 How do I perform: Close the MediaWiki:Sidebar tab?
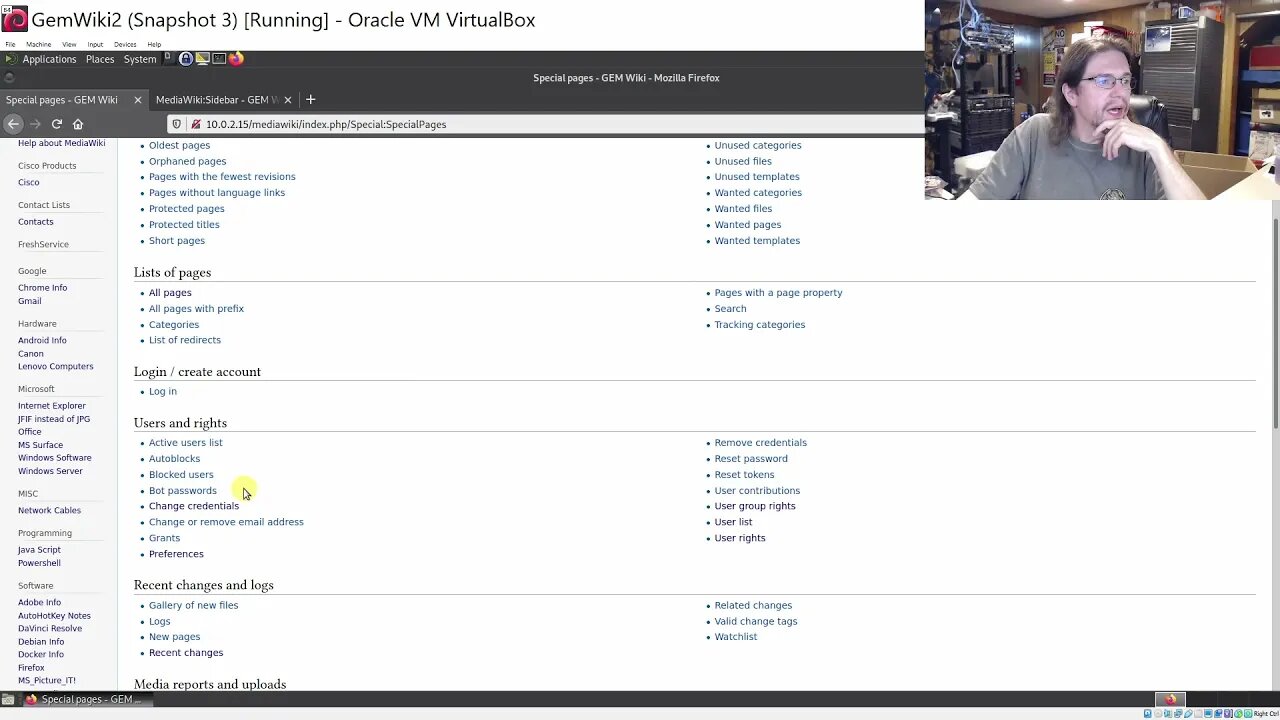click(x=288, y=100)
